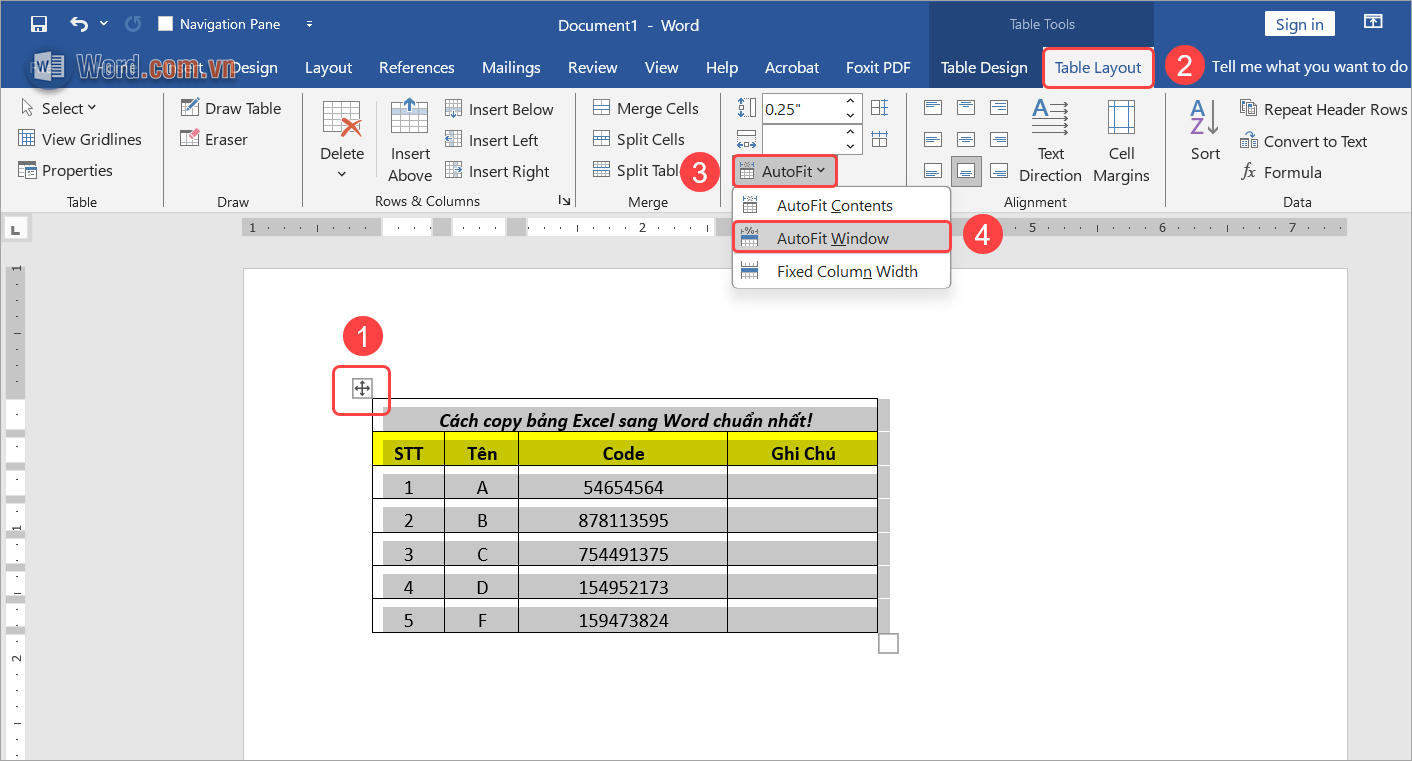Image resolution: width=1412 pixels, height=761 pixels.
Task: Click the table move handle
Action: coord(362,389)
